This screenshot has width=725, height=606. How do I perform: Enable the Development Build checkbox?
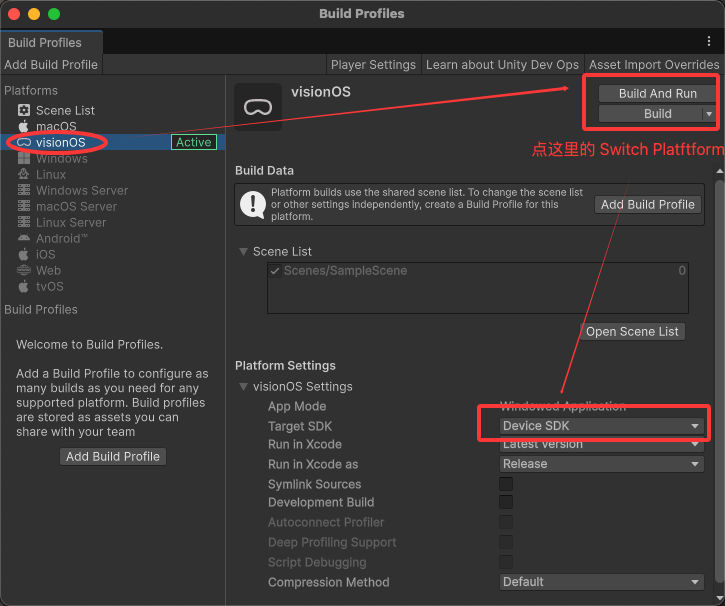(x=506, y=502)
